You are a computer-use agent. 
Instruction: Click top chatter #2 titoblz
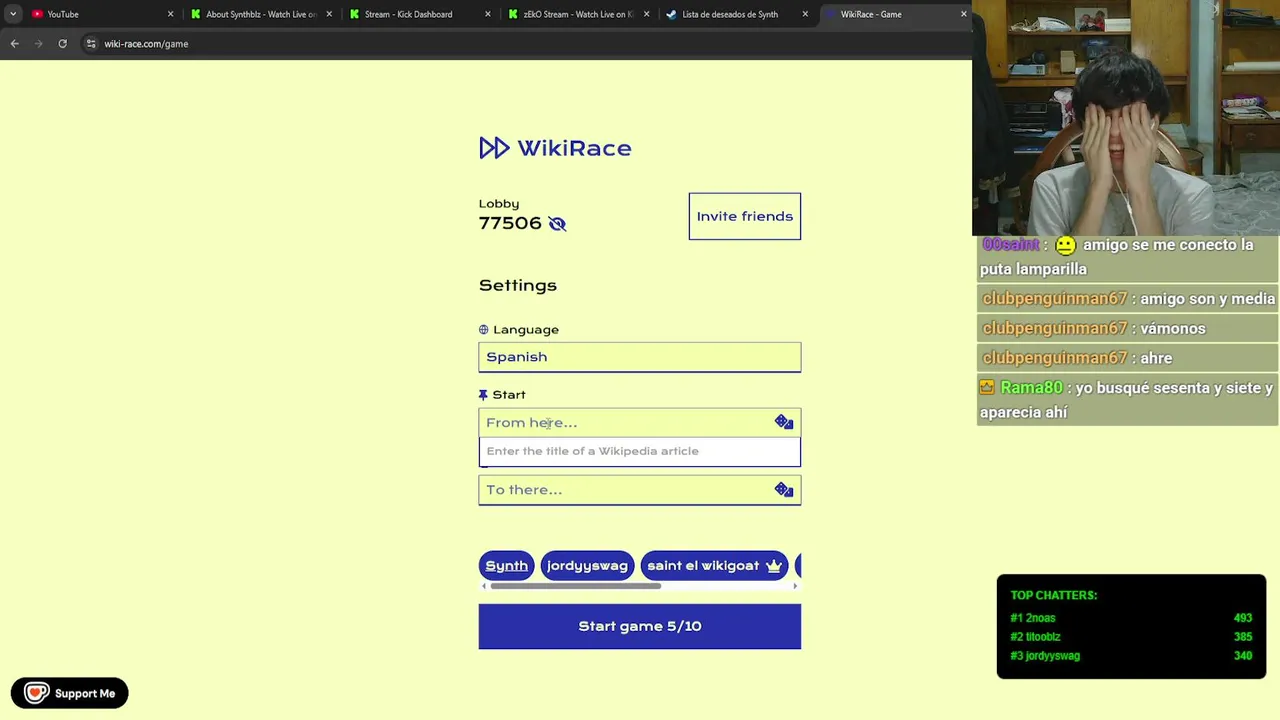click(1035, 637)
